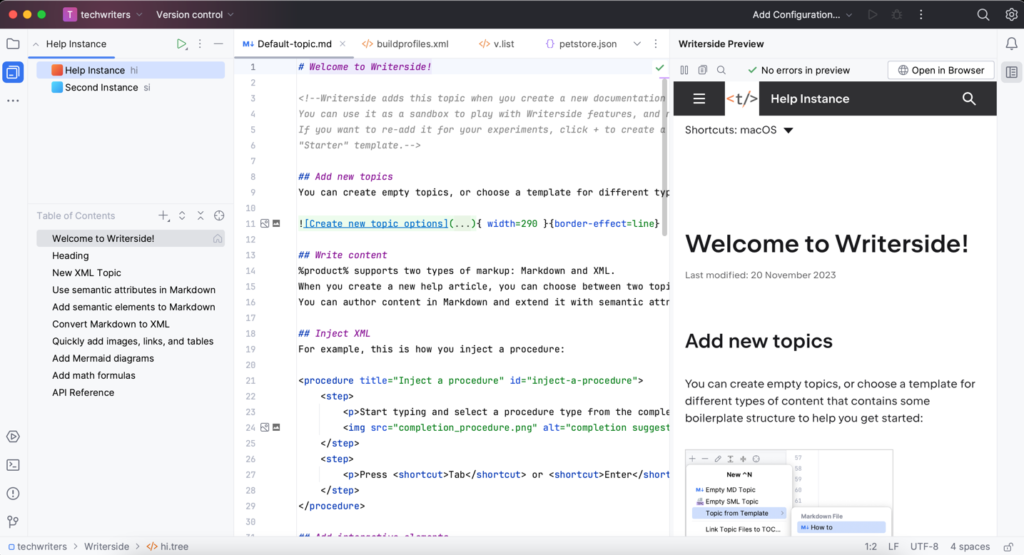Viewport: 1024px width, 555px height.
Task: Open the Project folder tool window
Action: [13, 44]
